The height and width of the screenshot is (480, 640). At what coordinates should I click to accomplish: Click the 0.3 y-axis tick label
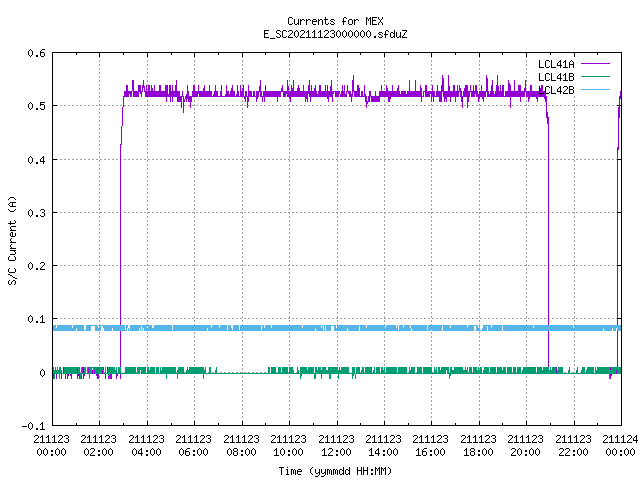pos(36,213)
